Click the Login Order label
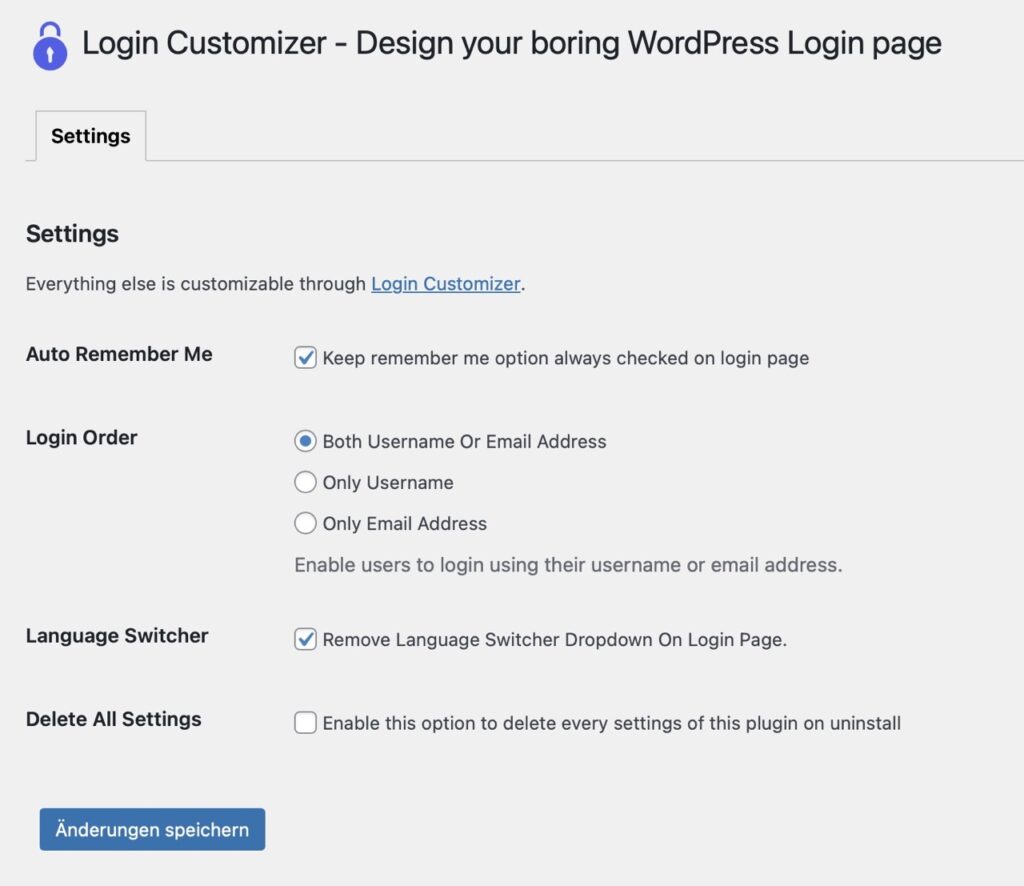This screenshot has height=886, width=1024. 82,437
